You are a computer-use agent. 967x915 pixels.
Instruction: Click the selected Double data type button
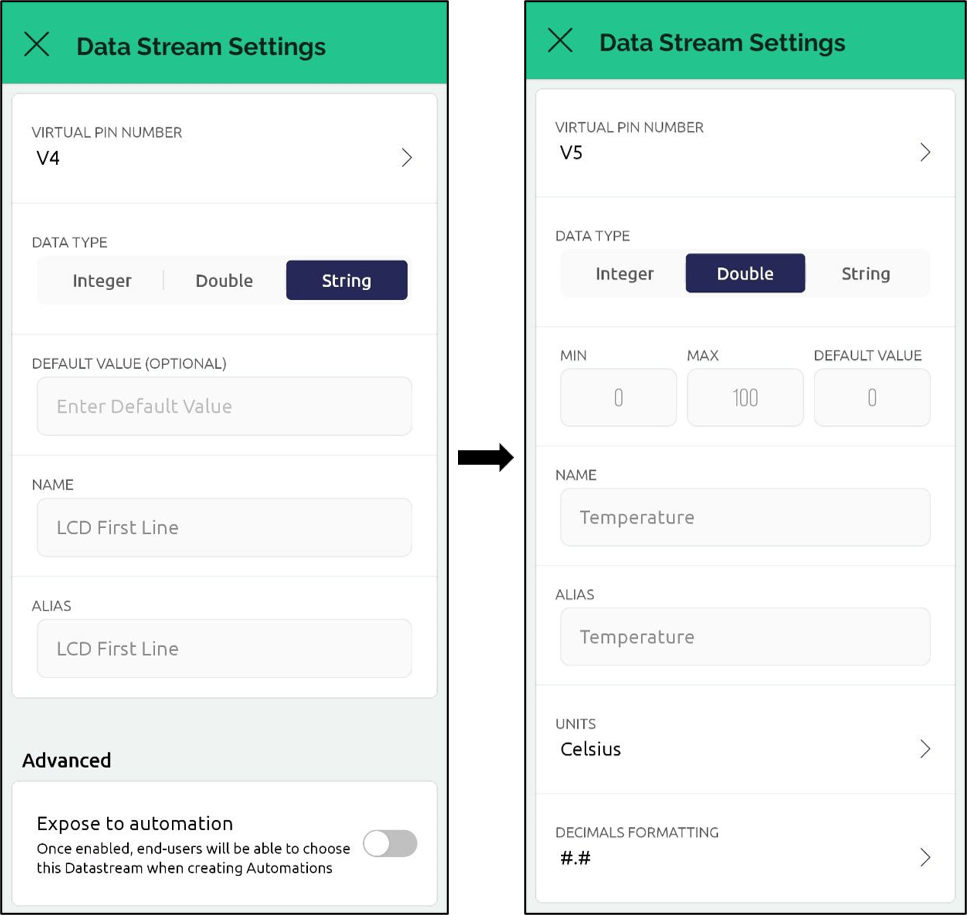coord(744,273)
